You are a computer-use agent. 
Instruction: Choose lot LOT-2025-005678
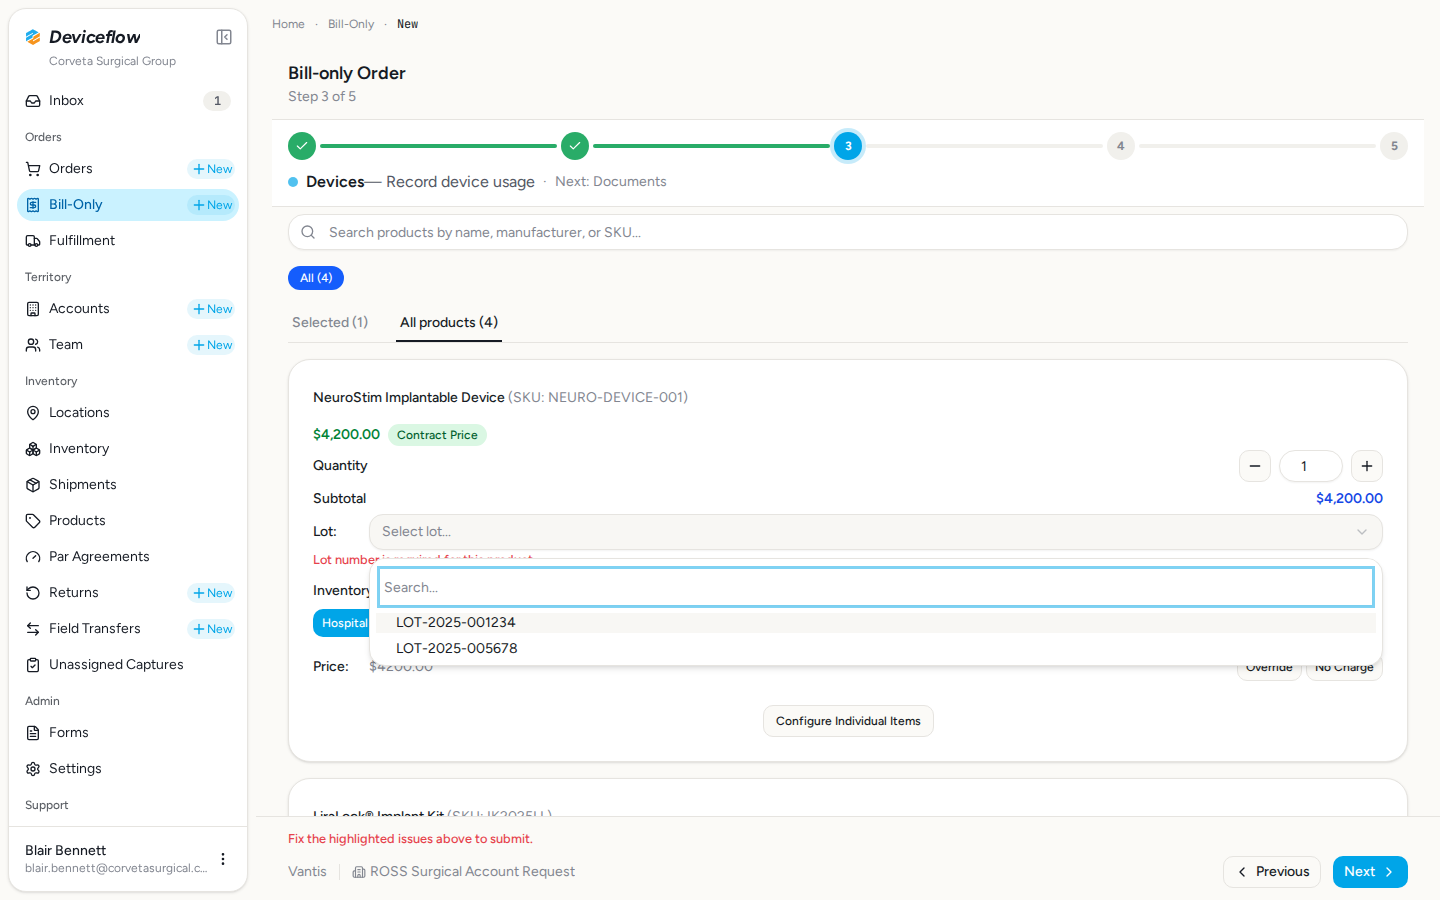(876, 648)
